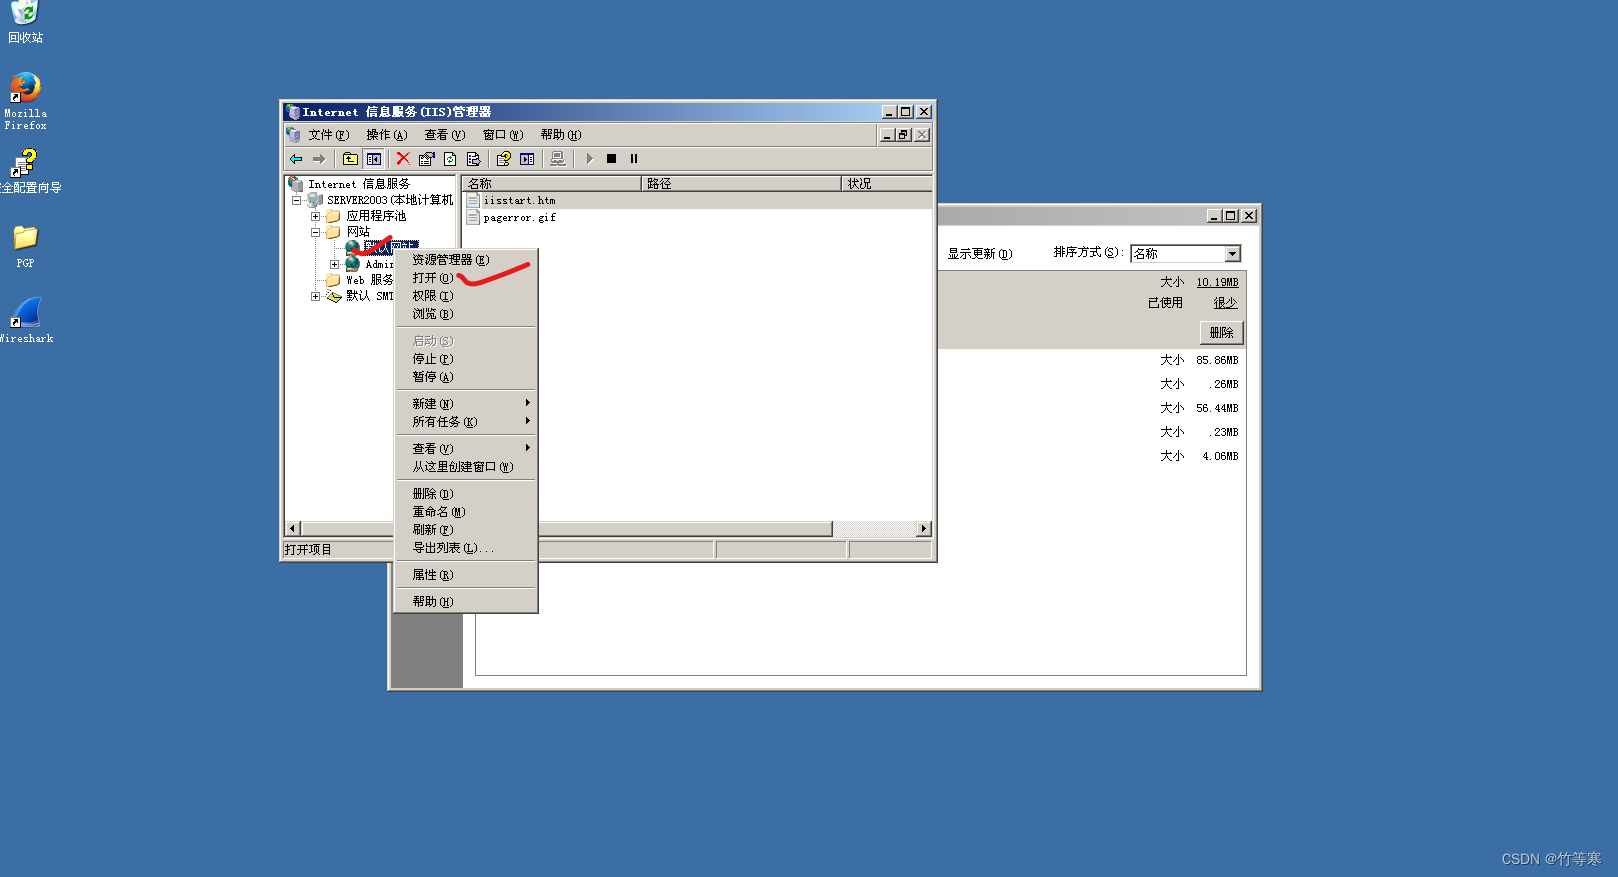1618x877 pixels.
Task: Click the Up one level toolbar icon
Action: click(350, 159)
